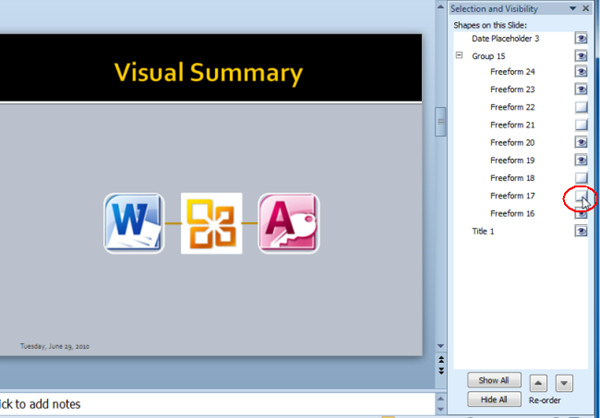600x418 pixels.
Task: Hide Freeform 20 with its eye icon
Action: click(581, 142)
